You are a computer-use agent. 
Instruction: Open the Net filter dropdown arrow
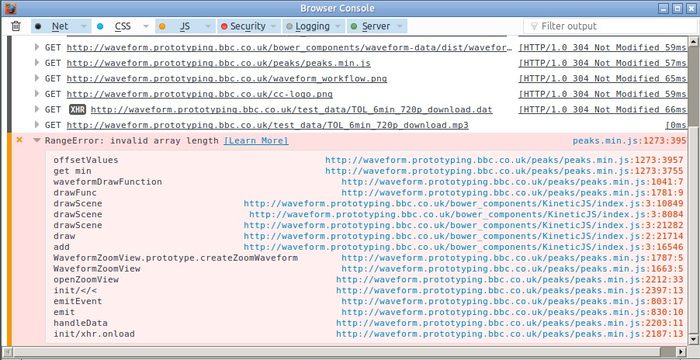(x=83, y=26)
